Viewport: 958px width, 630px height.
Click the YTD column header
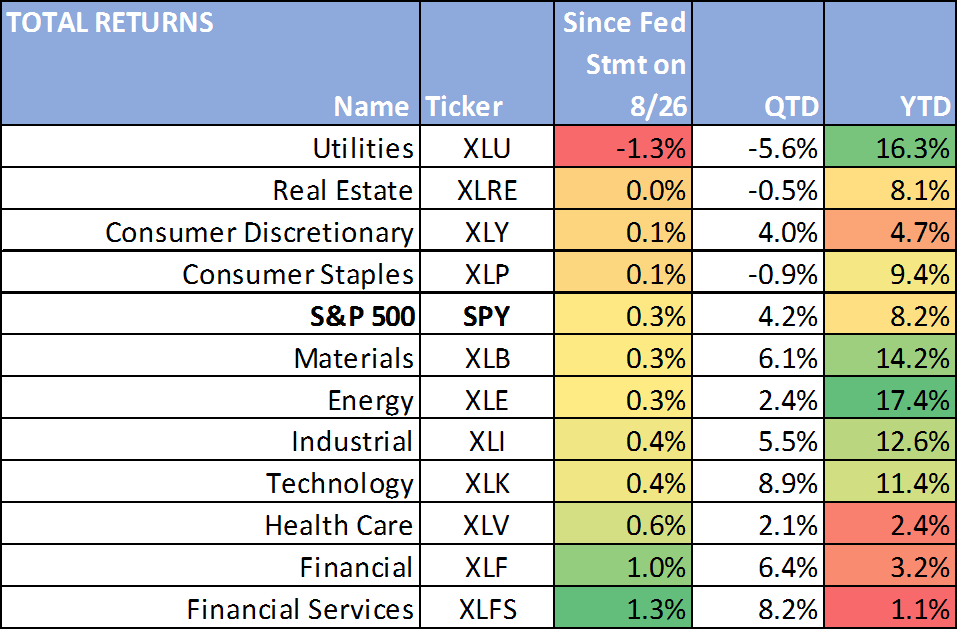(890, 64)
